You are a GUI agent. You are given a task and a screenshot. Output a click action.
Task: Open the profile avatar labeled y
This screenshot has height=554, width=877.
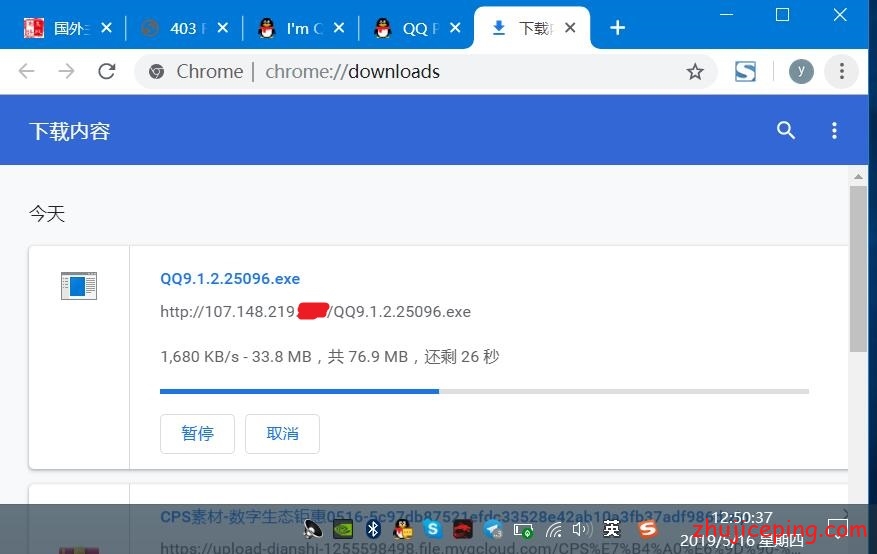pyautogui.click(x=801, y=72)
